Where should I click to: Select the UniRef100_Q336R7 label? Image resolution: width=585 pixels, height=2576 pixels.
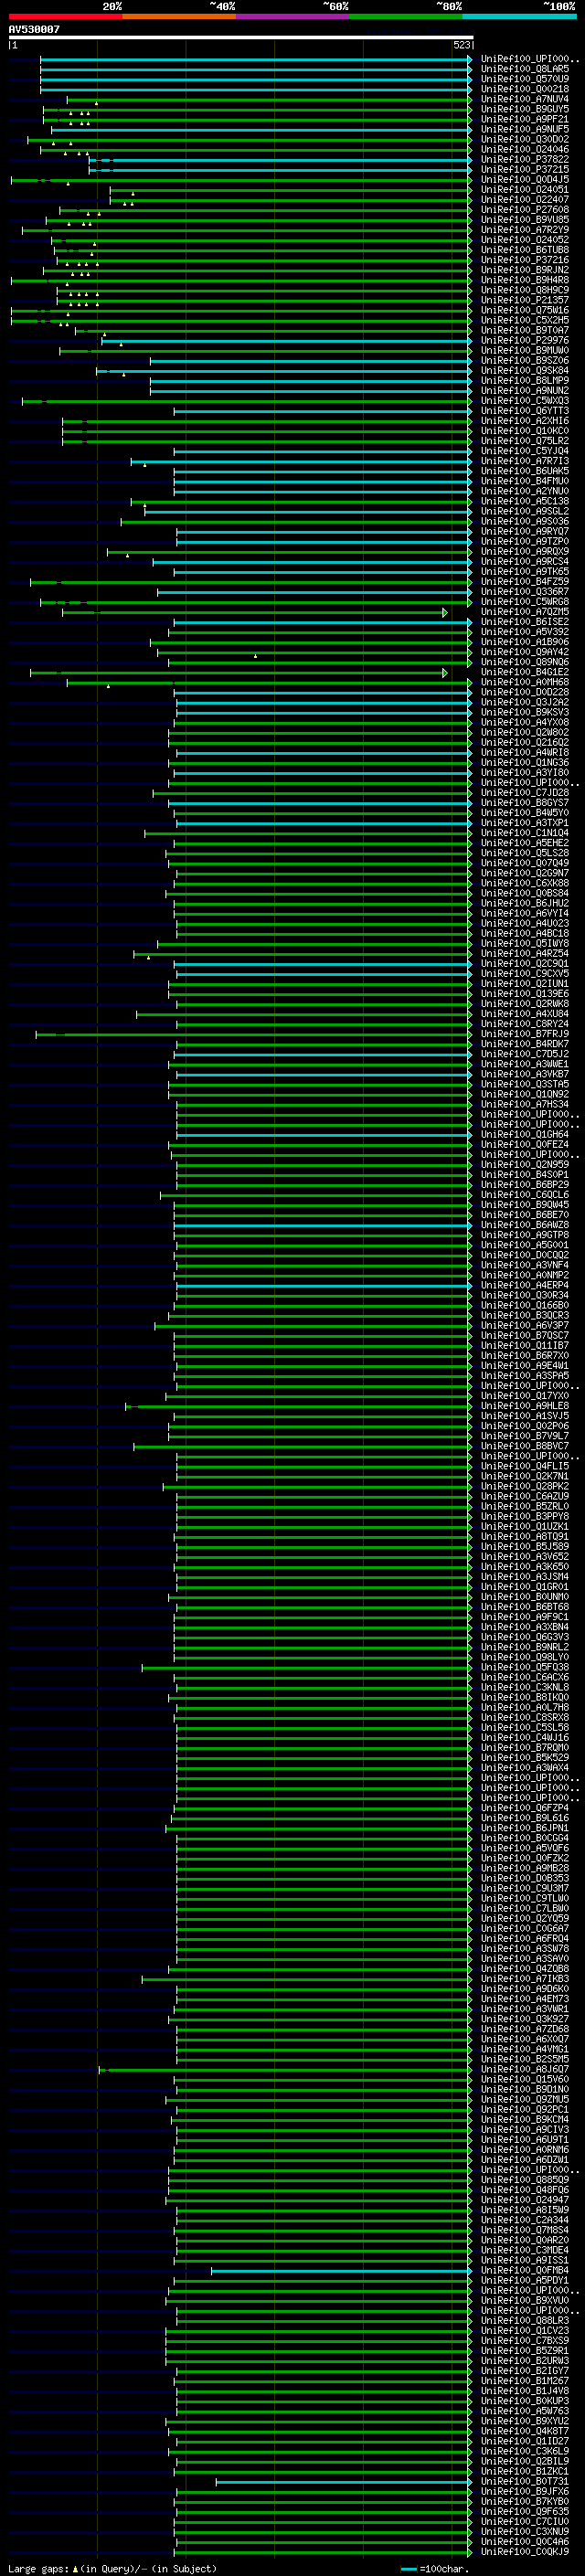click(524, 591)
